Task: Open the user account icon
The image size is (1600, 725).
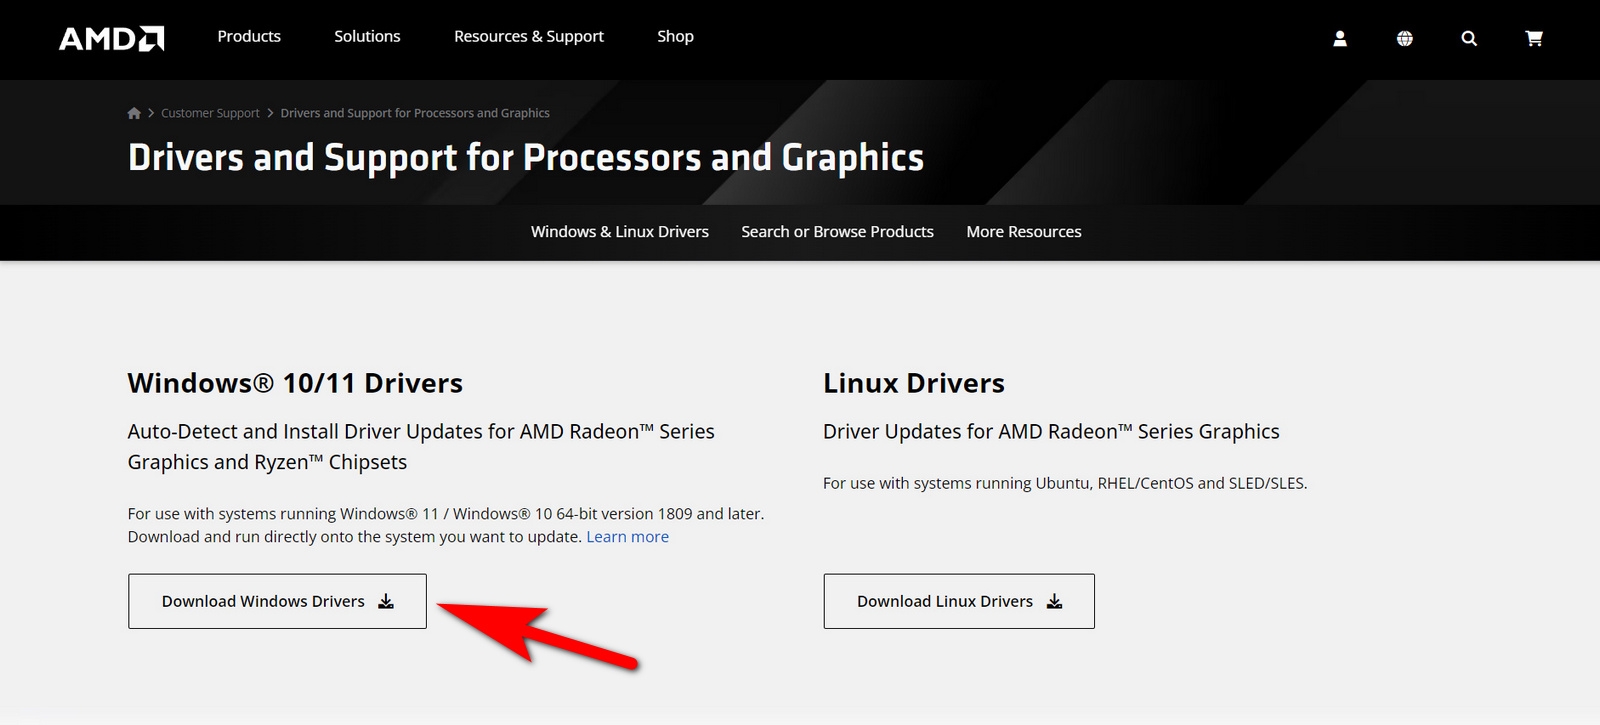Action: point(1339,38)
